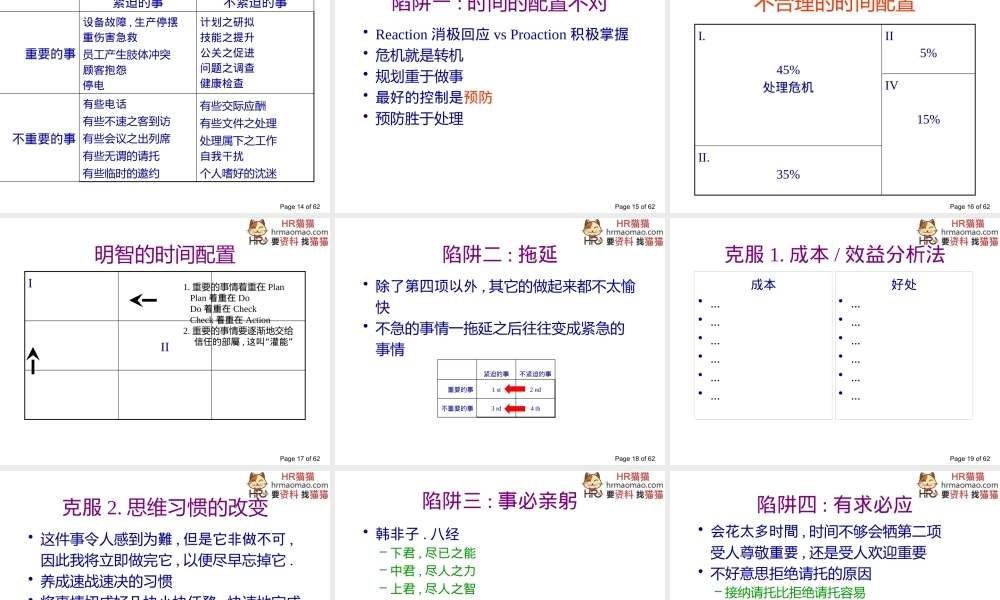Click the text 处理属下之工作
The width and height of the screenshot is (1000, 600).
[238, 140]
